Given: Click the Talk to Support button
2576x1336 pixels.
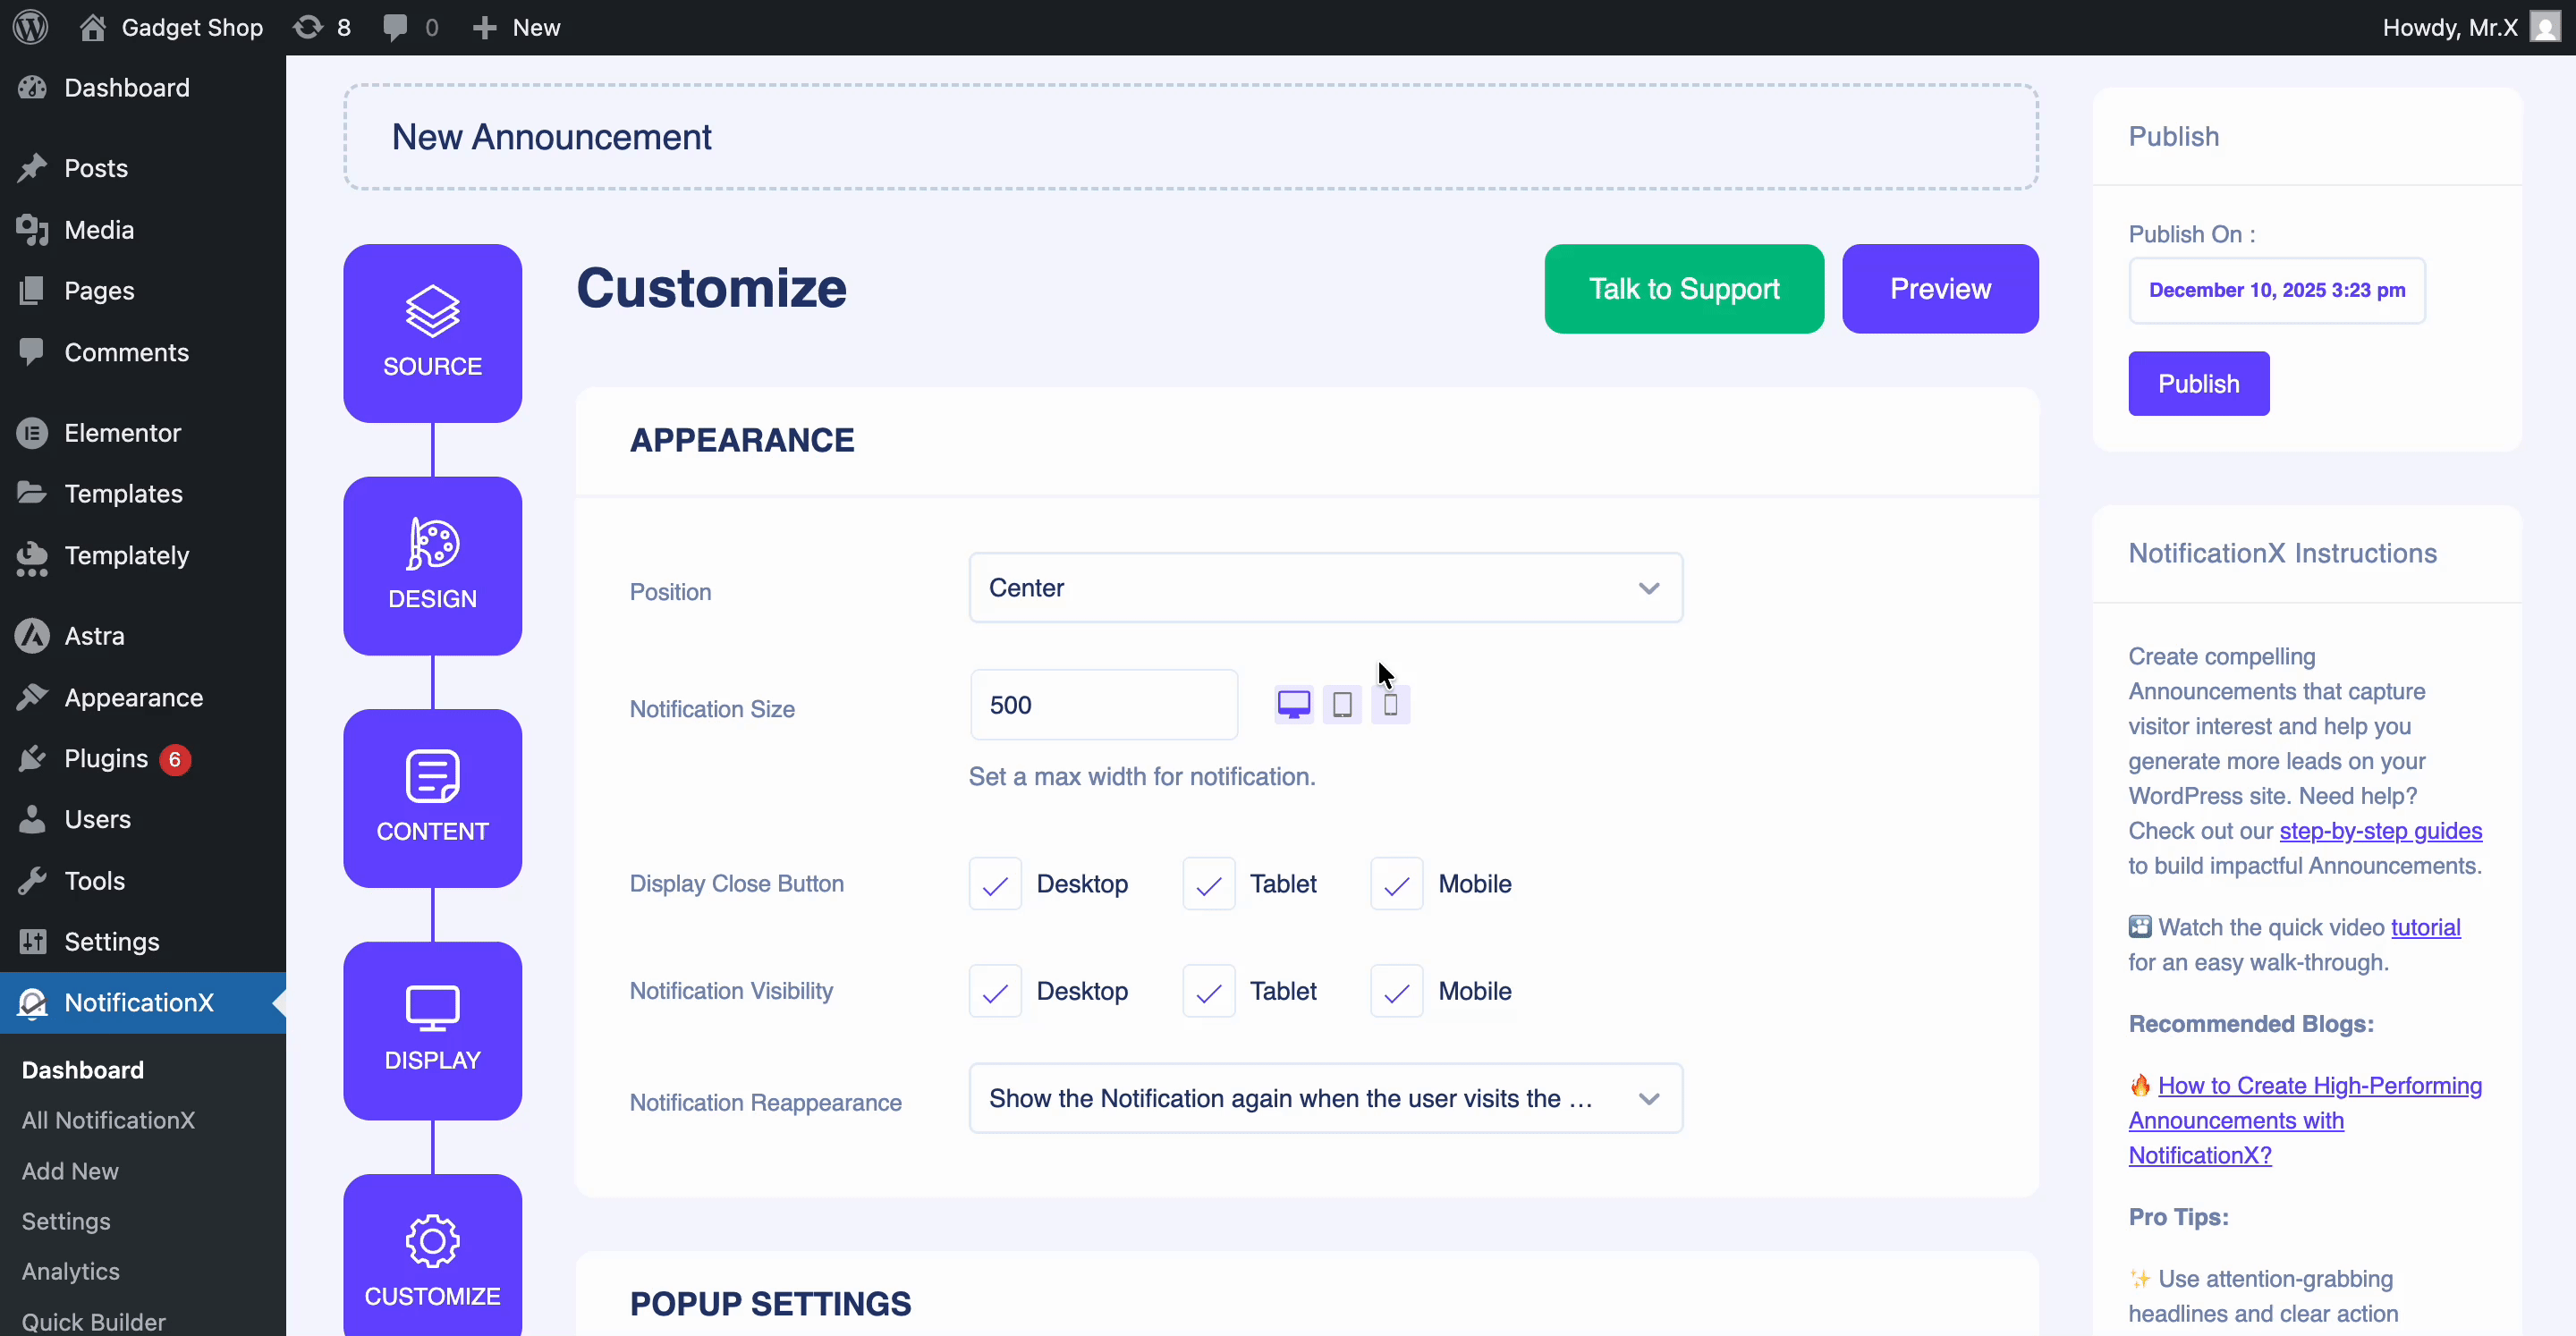Looking at the screenshot, I should click(1683, 289).
